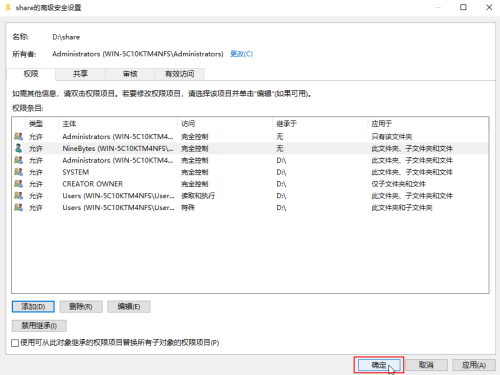The height and width of the screenshot is (375, 500).
Task: Click the 编辑(E) button
Action: [129, 307]
